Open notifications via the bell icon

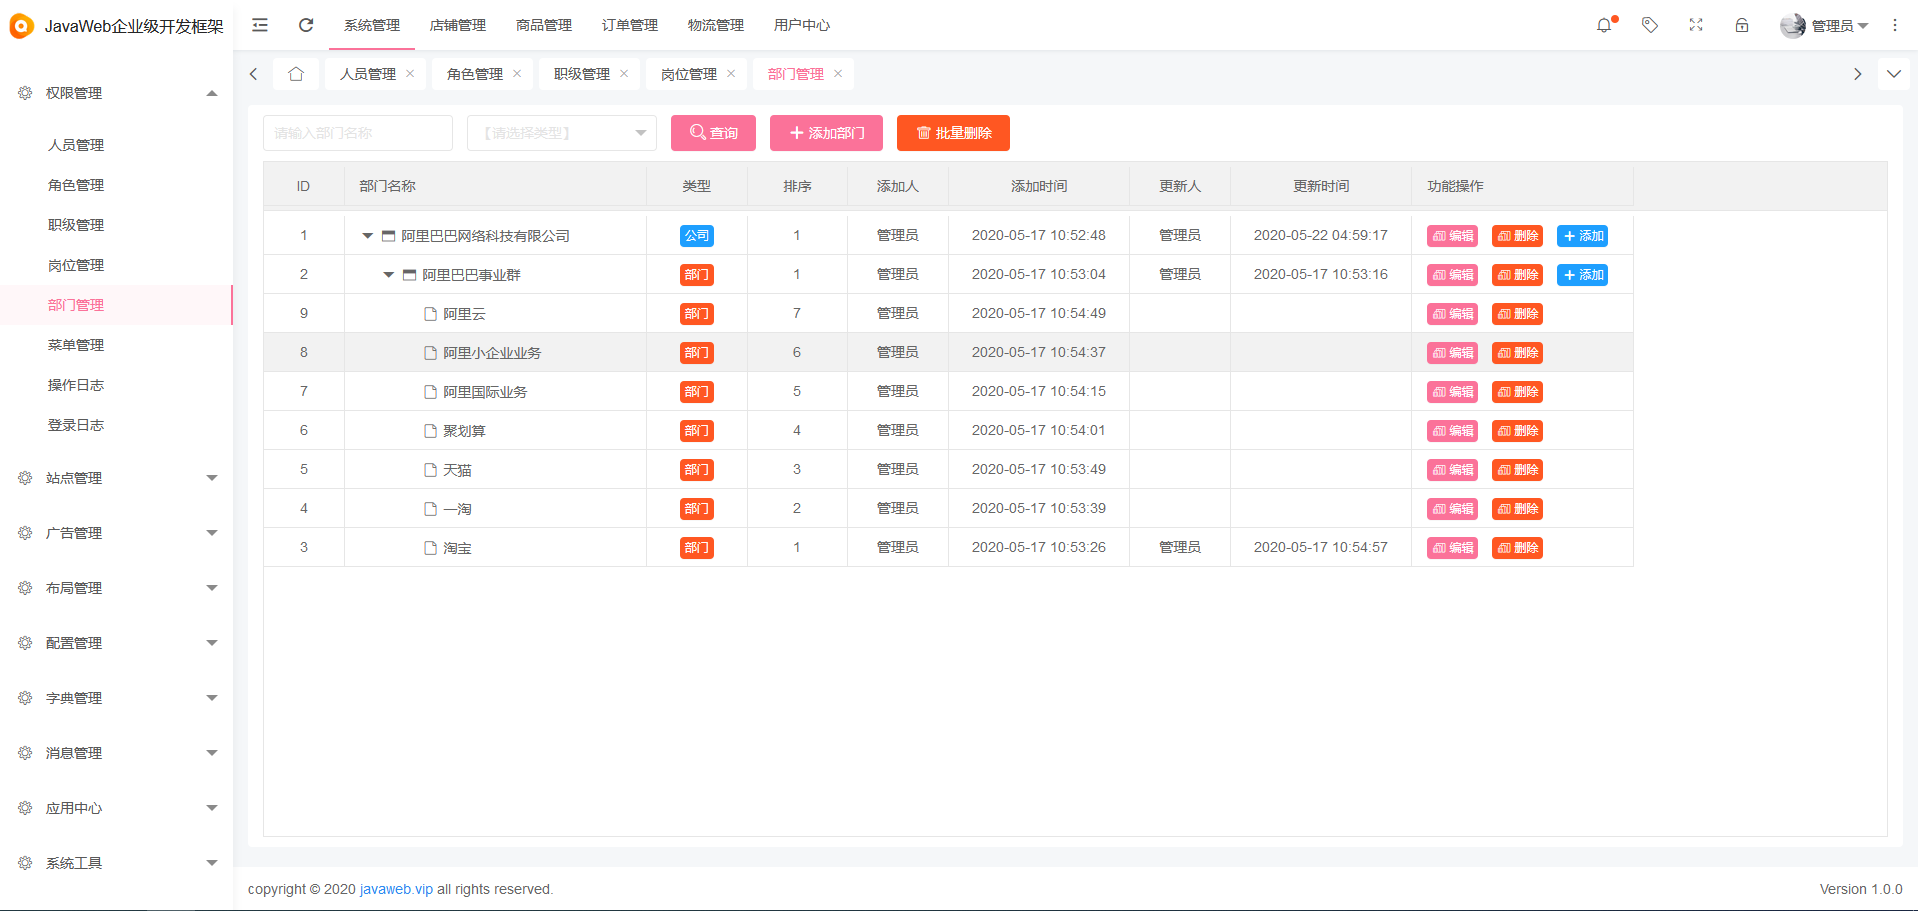[x=1604, y=25]
